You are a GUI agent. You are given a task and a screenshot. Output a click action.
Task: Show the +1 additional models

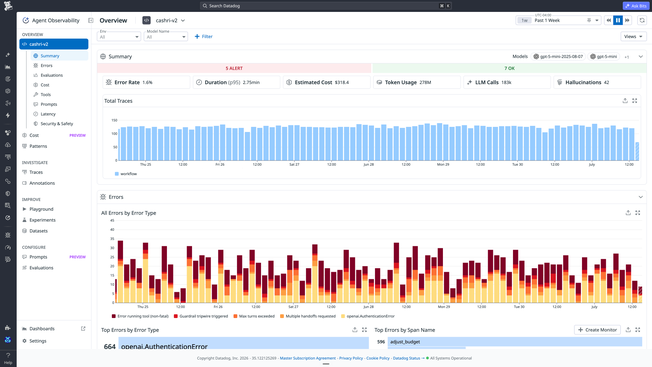627,57
